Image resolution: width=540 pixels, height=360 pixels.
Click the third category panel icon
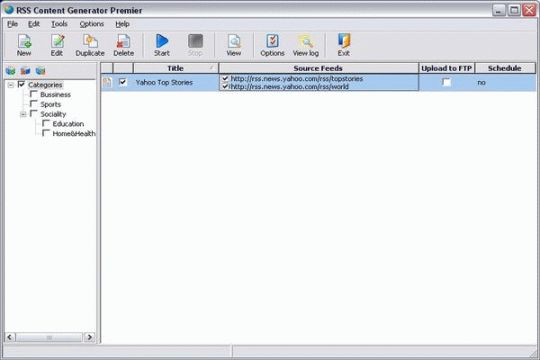pyautogui.click(x=40, y=71)
